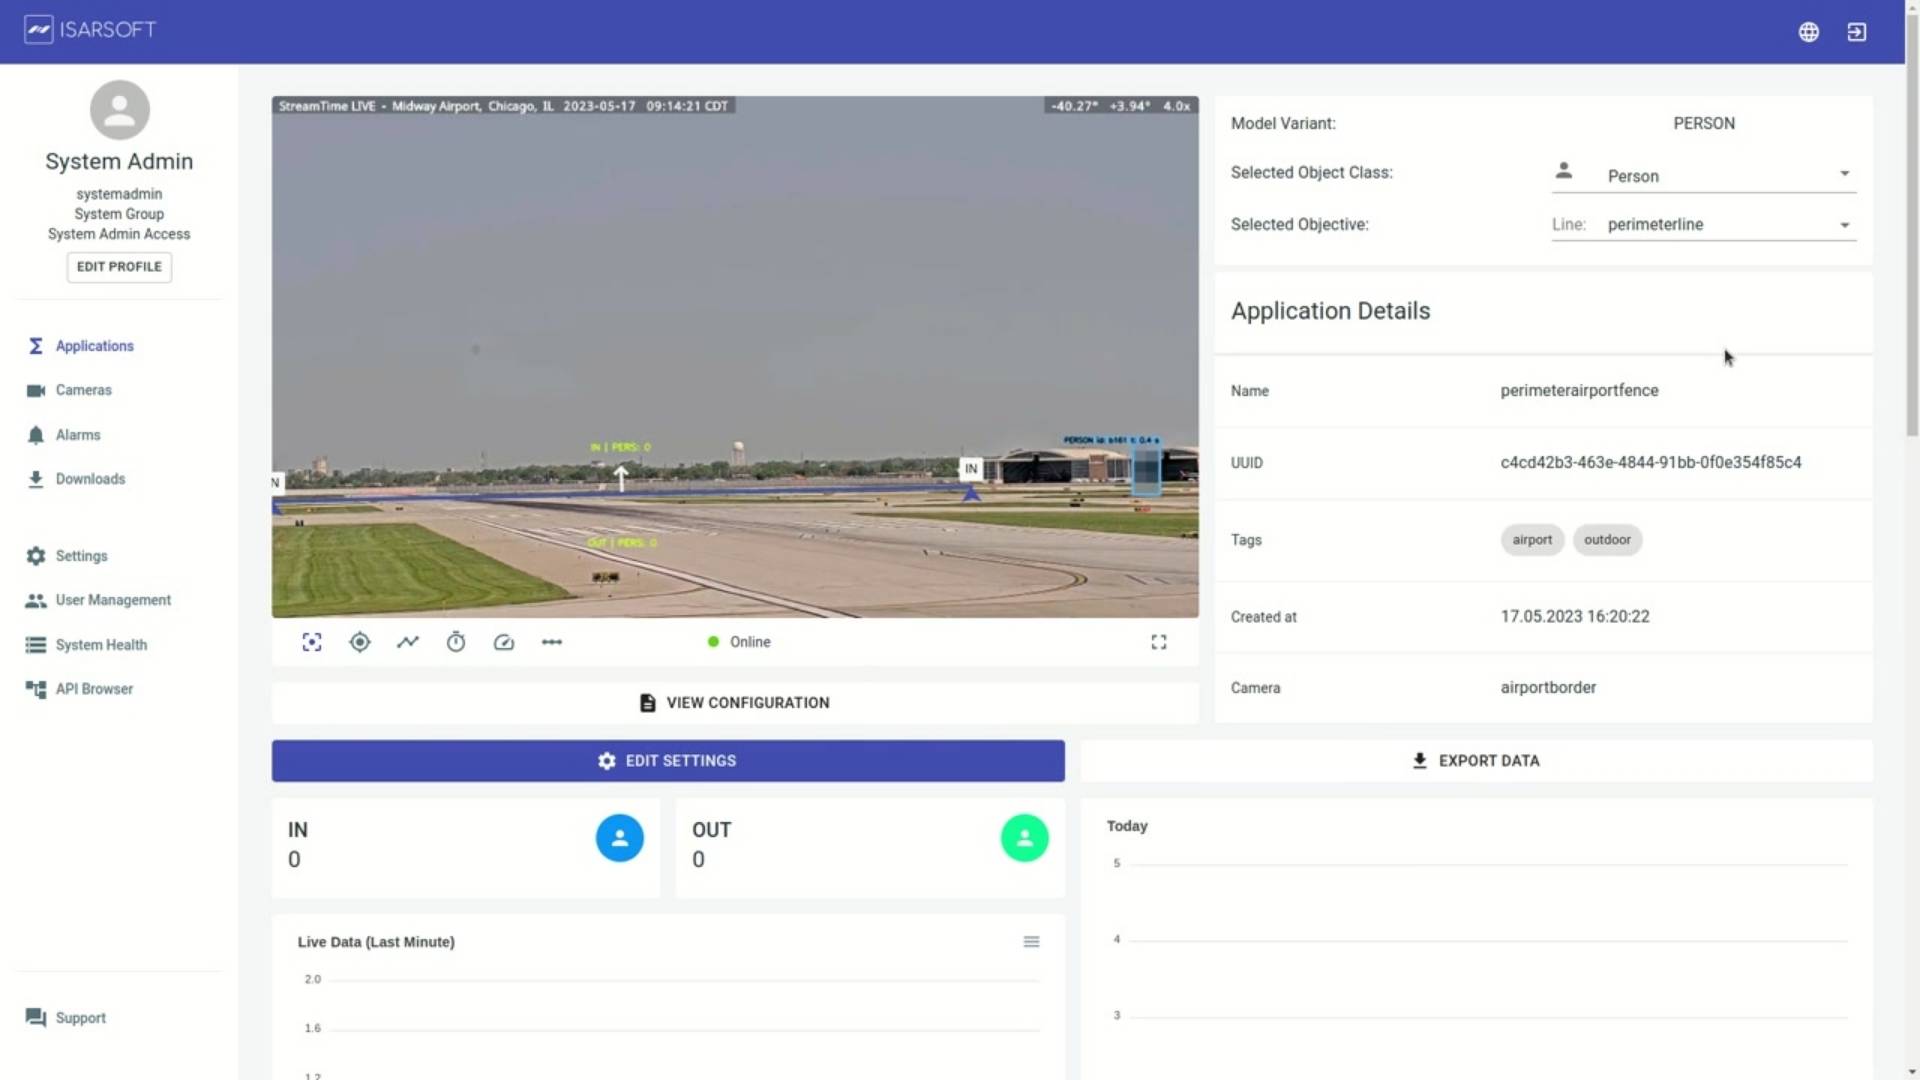The height and width of the screenshot is (1080, 1920).
Task: Click the logout icon in the top bar
Action: [1857, 31]
